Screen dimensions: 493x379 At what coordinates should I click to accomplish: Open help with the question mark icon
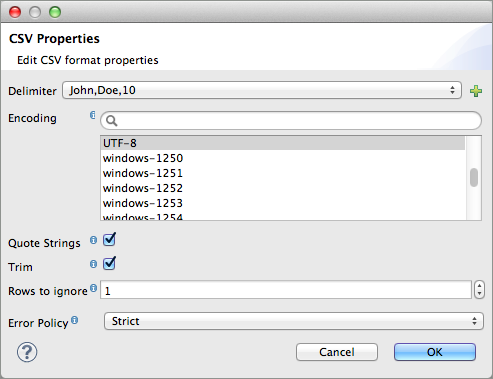click(27, 352)
